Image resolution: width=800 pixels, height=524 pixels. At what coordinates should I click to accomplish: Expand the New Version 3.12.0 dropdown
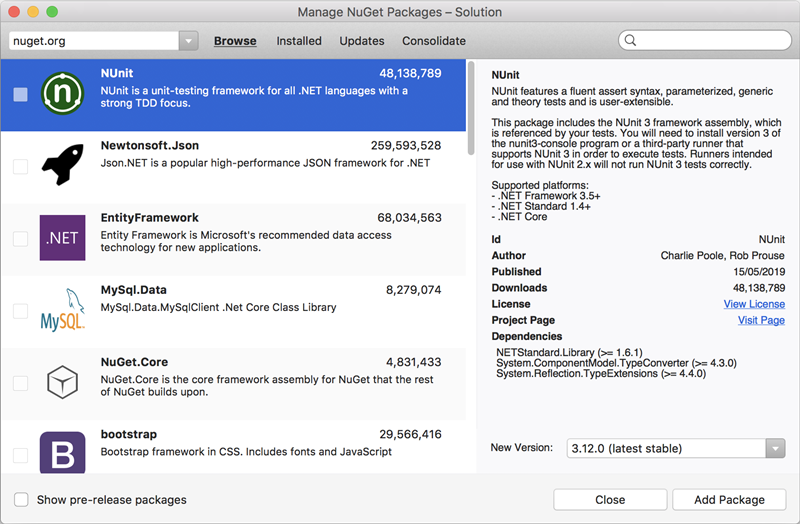coord(775,448)
